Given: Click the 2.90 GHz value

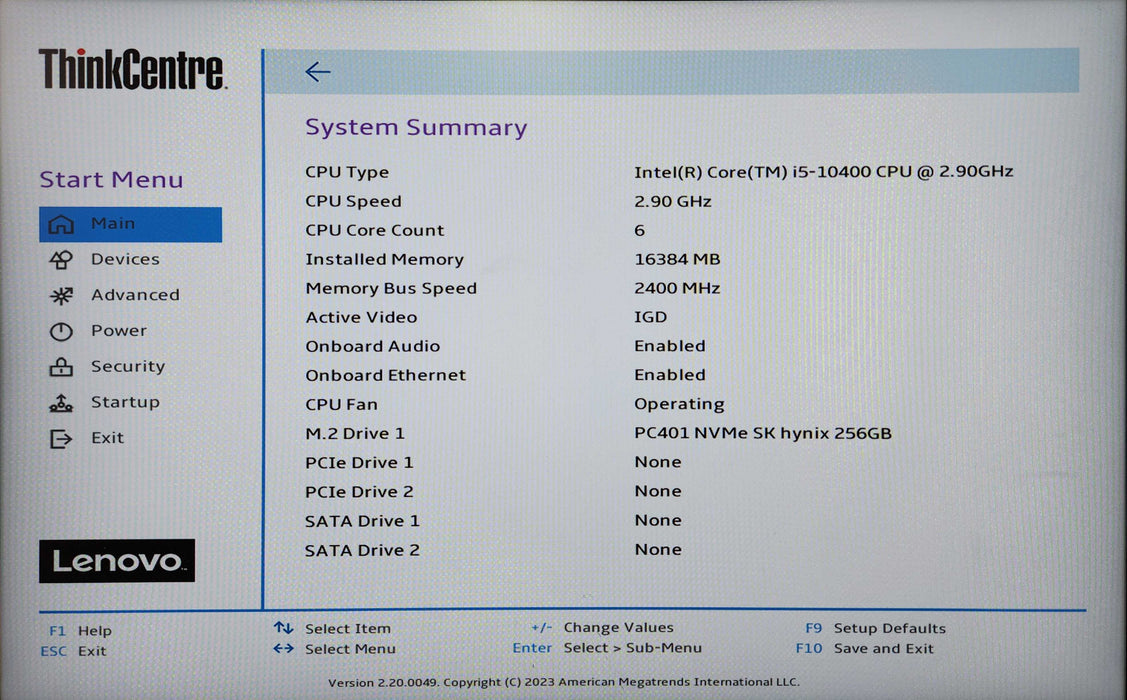Looking at the screenshot, I should click(x=673, y=201).
